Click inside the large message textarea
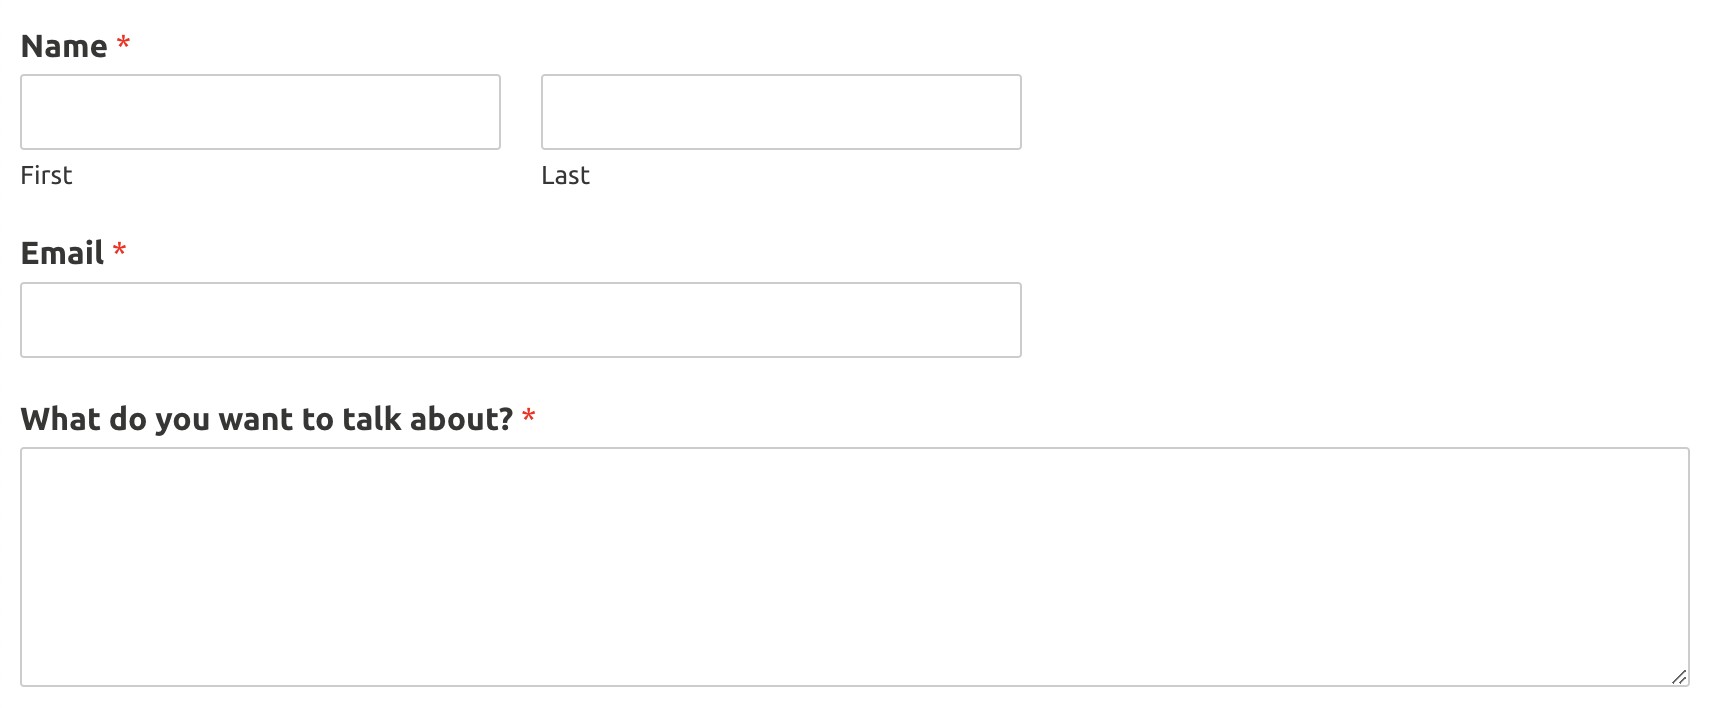 (854, 566)
